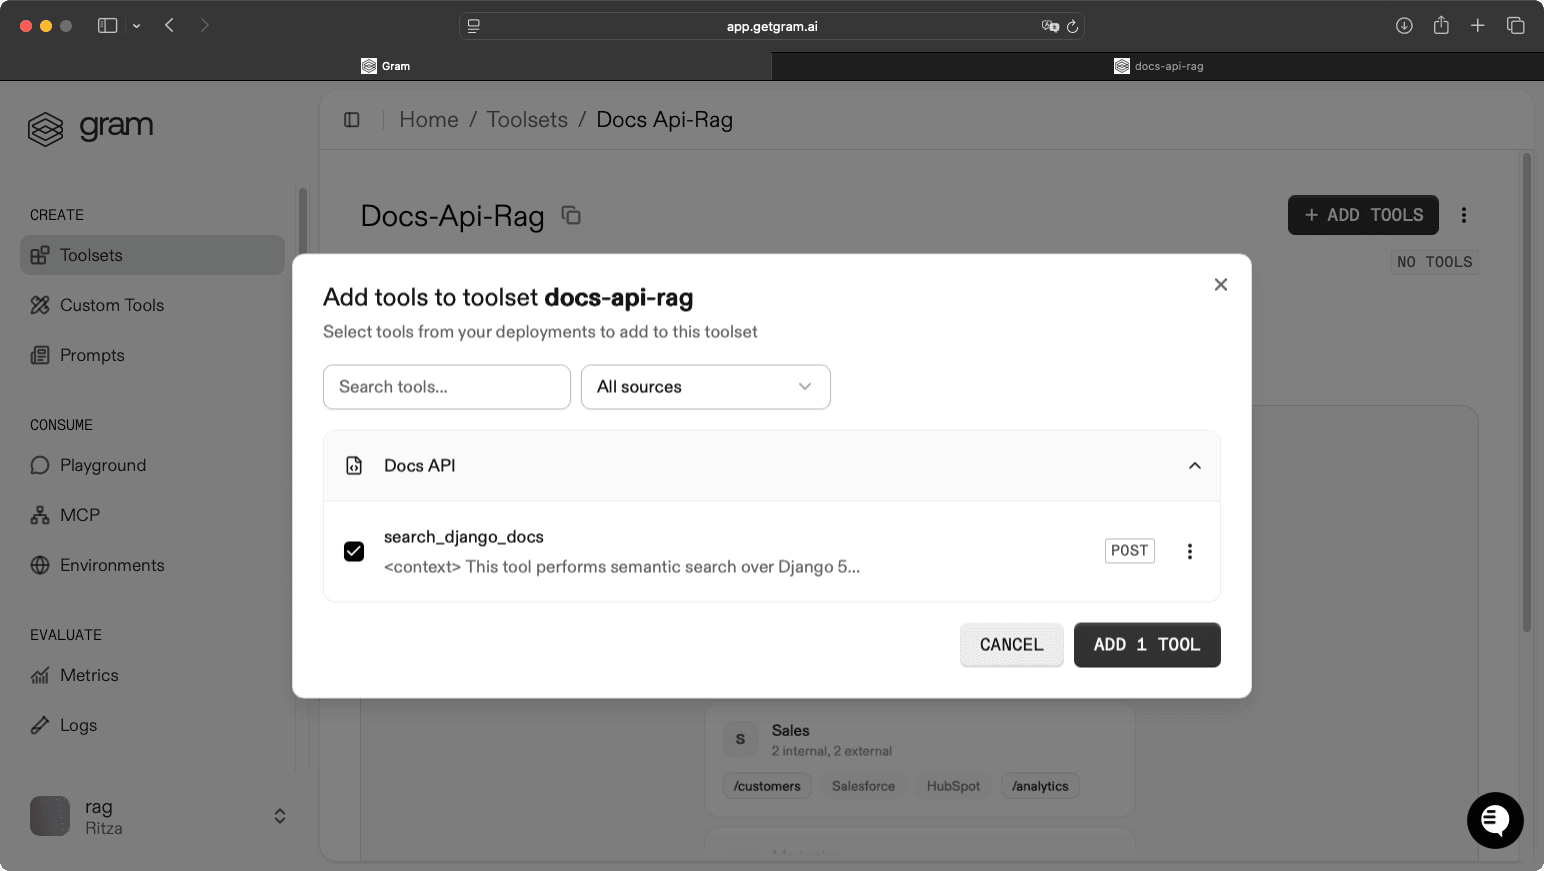The width and height of the screenshot is (1544, 871).
Task: Collapse the Docs API source group
Action: [x=1194, y=465]
